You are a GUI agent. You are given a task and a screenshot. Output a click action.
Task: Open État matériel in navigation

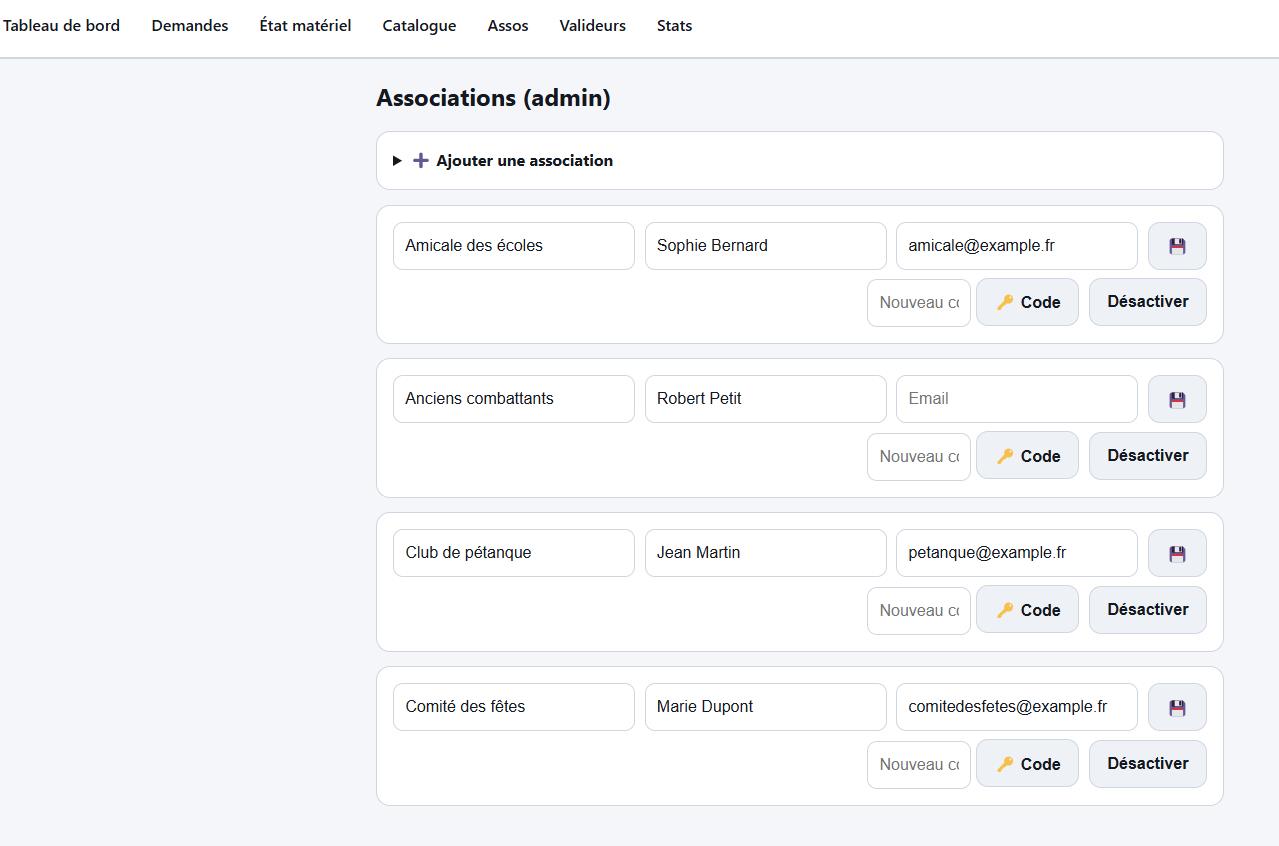click(305, 26)
